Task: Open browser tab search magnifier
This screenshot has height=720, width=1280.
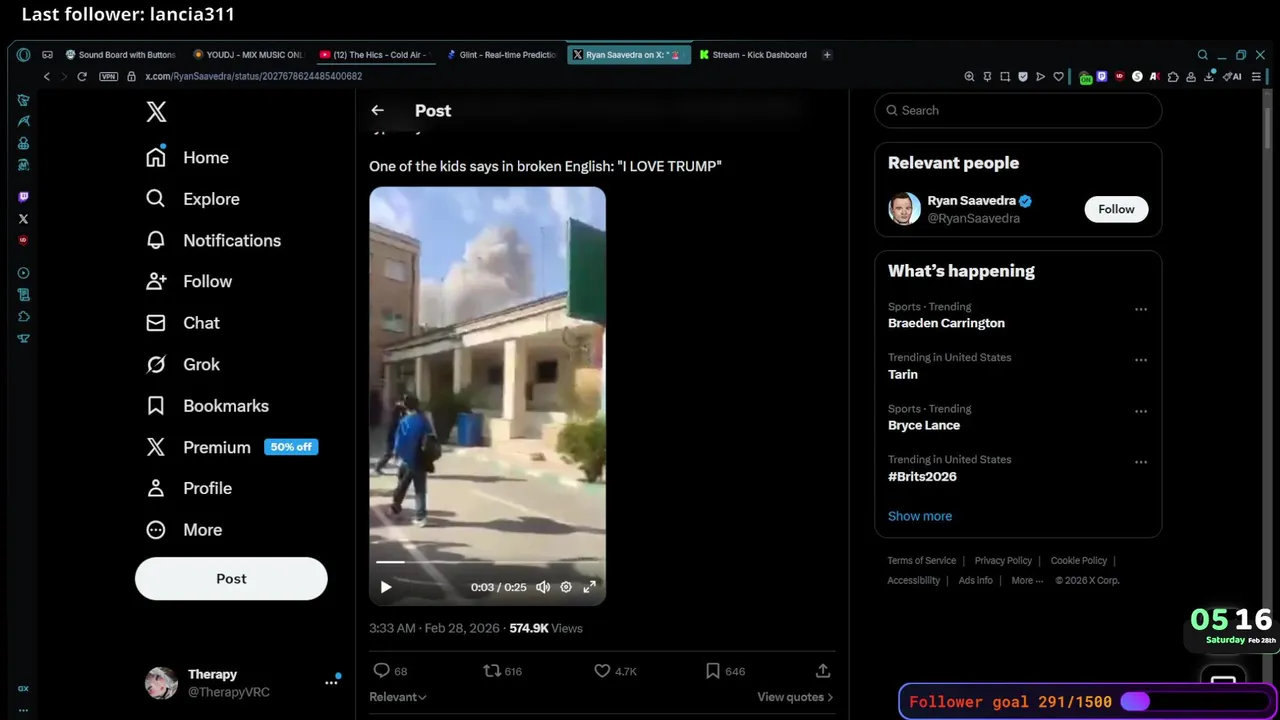Action: (x=1203, y=55)
